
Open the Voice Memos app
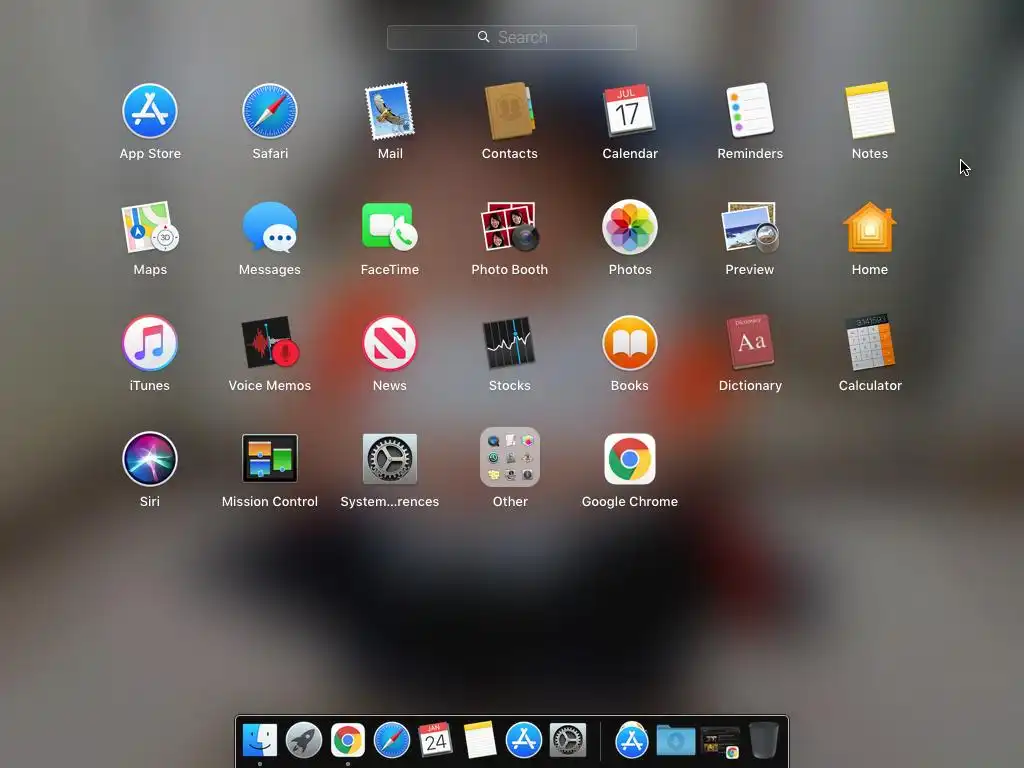[270, 343]
